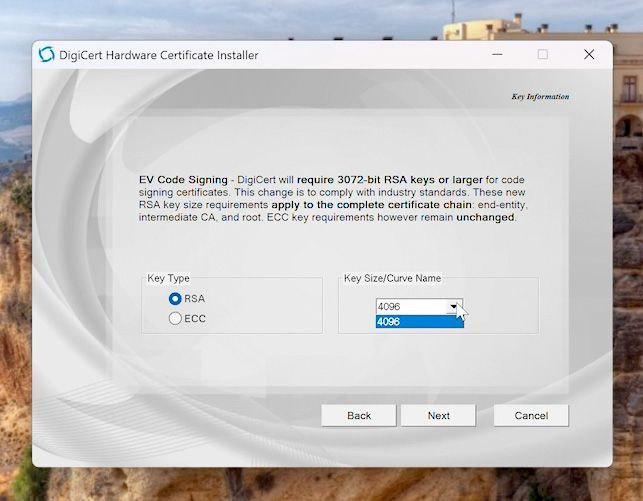The height and width of the screenshot is (501, 643).
Task: Click the DigiCert logo in title bar
Action: pyautogui.click(x=47, y=55)
